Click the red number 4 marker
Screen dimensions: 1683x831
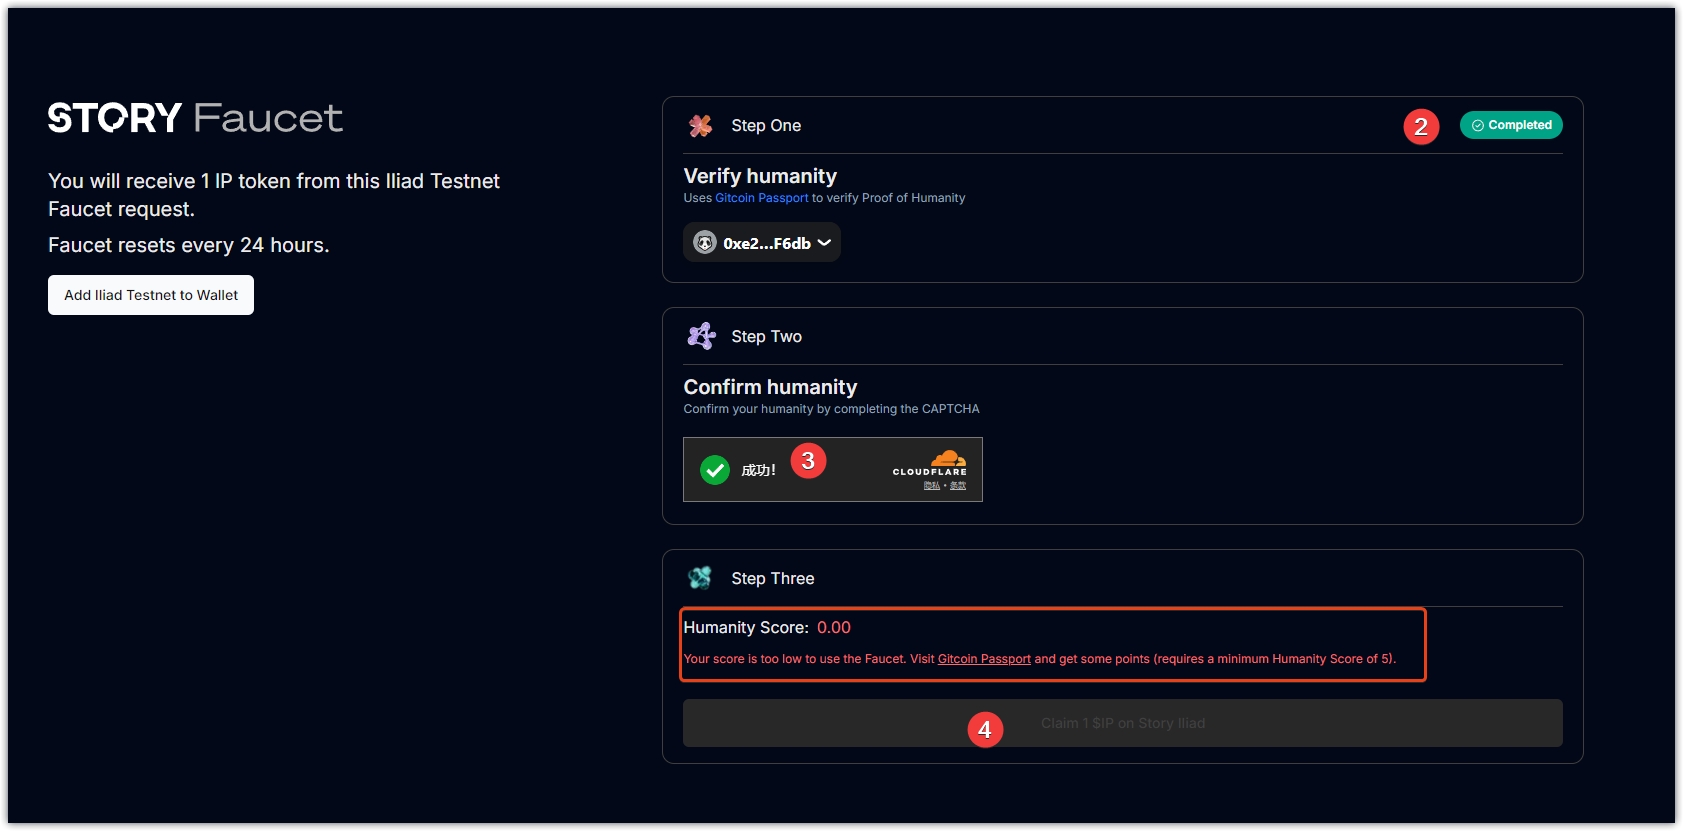pos(985,730)
